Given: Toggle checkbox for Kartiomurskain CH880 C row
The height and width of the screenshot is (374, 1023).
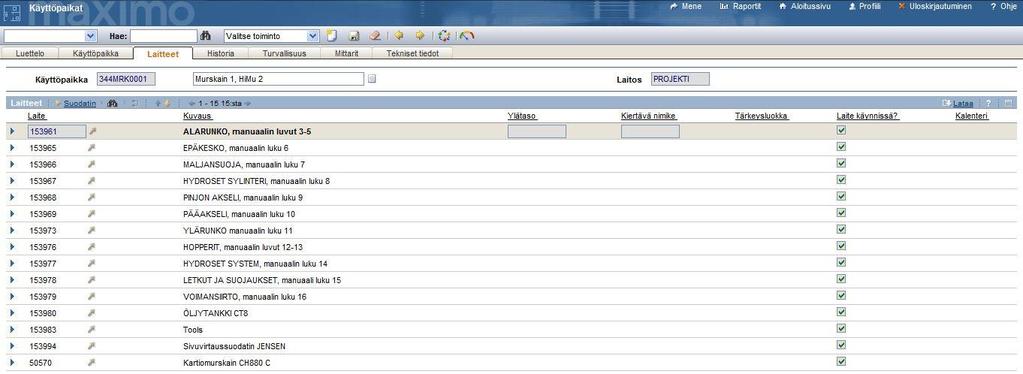Looking at the screenshot, I should pos(841,362).
